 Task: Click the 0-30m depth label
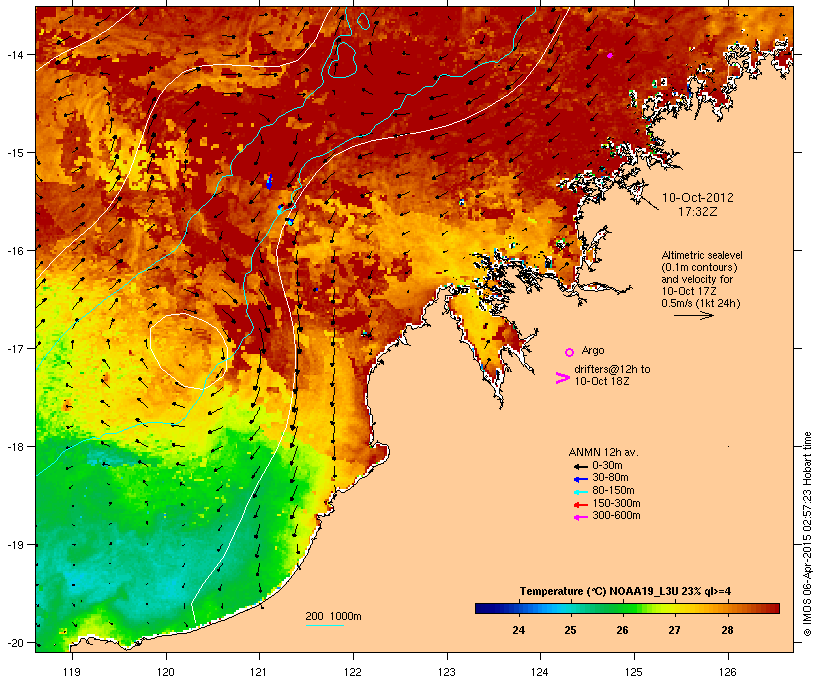pos(607,466)
